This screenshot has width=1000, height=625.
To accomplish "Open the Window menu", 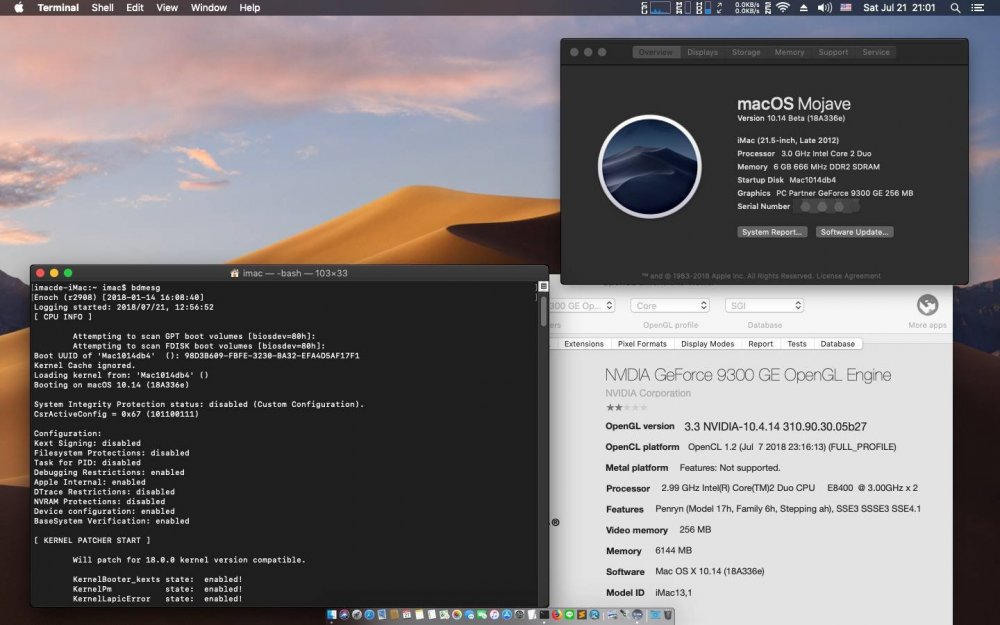I will pyautogui.click(x=209, y=8).
